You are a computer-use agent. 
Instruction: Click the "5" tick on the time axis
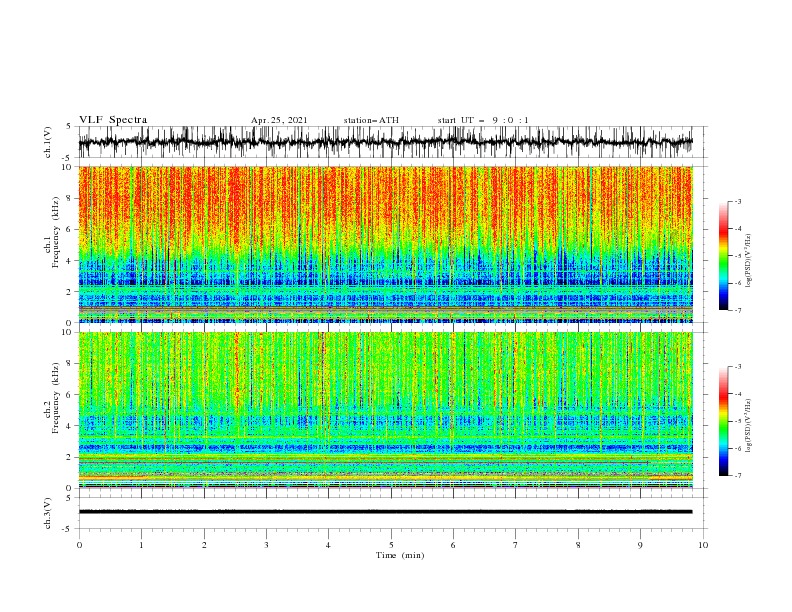pos(391,545)
